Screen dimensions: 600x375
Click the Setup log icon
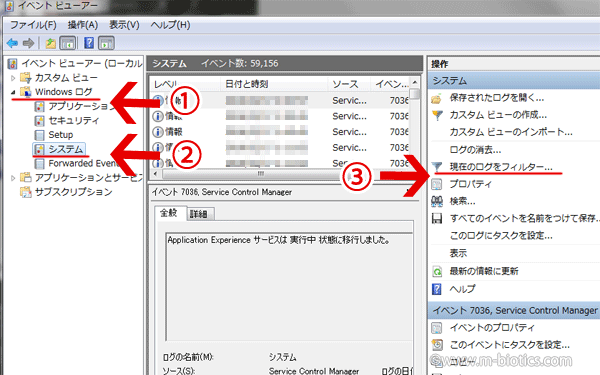click(39, 135)
